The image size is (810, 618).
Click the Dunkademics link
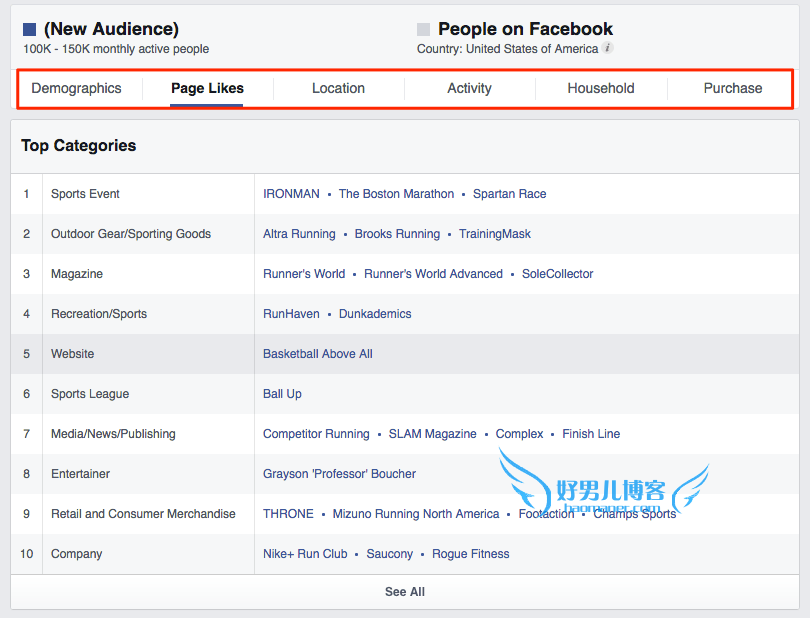(375, 314)
